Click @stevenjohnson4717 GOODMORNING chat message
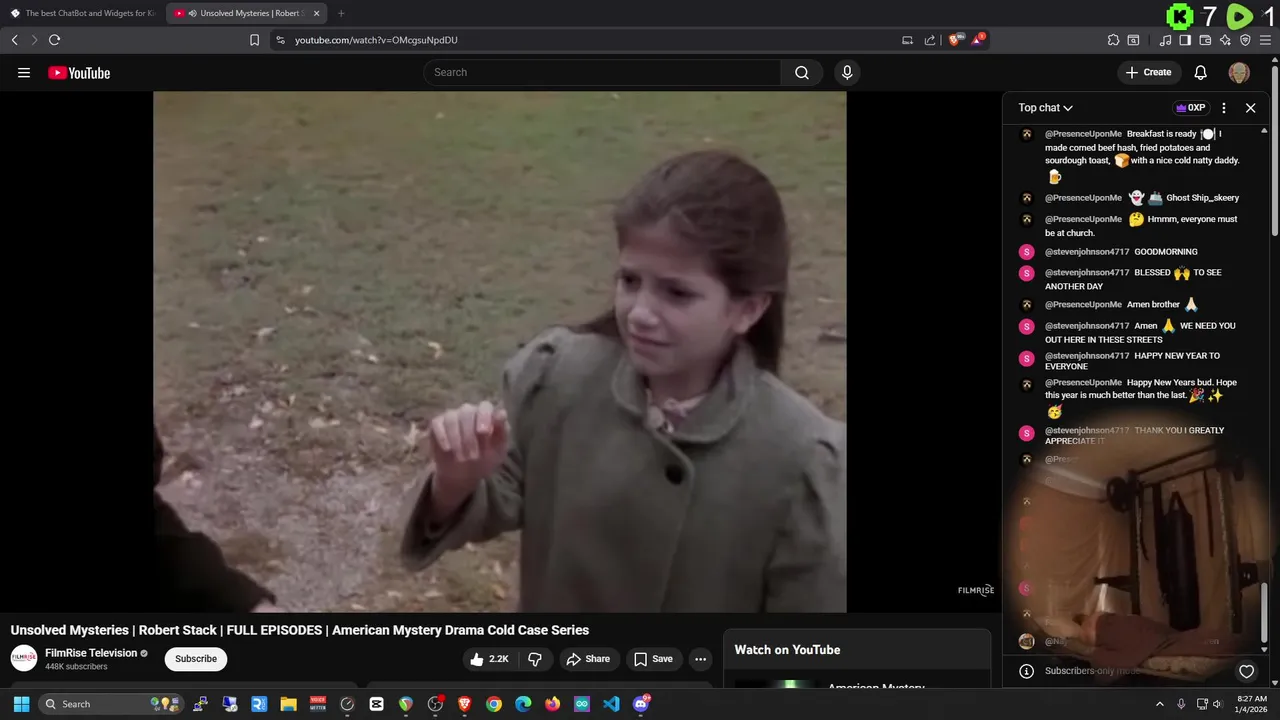This screenshot has height=720, width=1280. 1120,252
